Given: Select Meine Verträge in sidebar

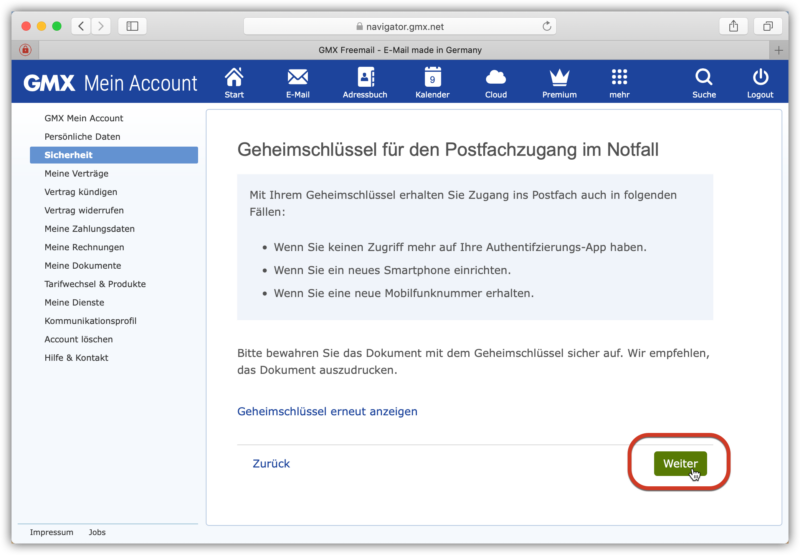Looking at the screenshot, I should click(x=76, y=173).
